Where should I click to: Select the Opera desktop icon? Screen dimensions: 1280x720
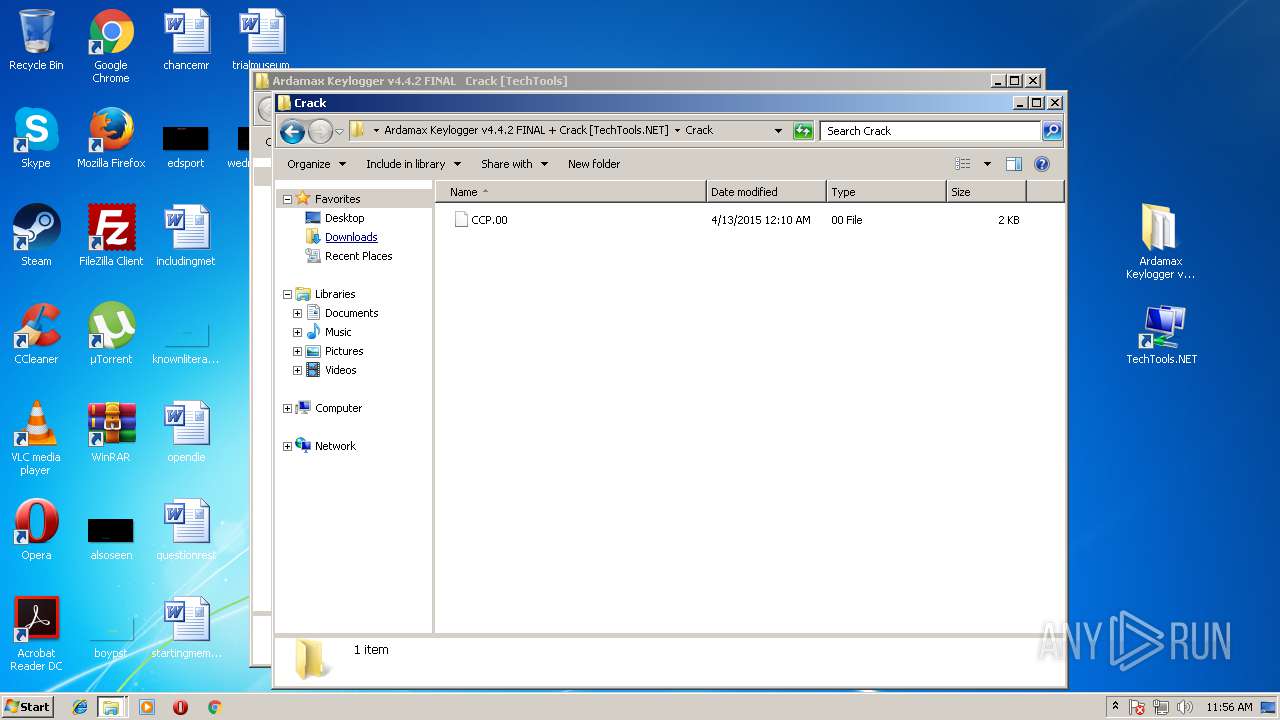coord(36,530)
